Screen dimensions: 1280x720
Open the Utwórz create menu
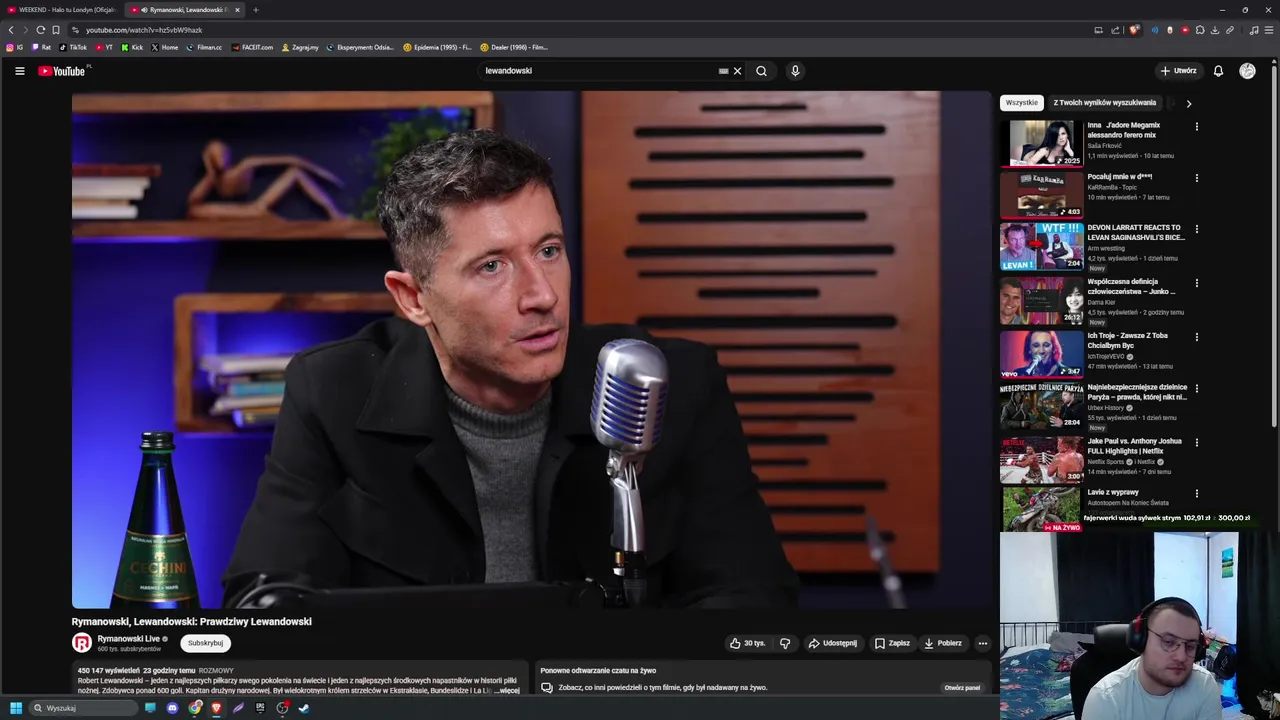tap(1178, 71)
